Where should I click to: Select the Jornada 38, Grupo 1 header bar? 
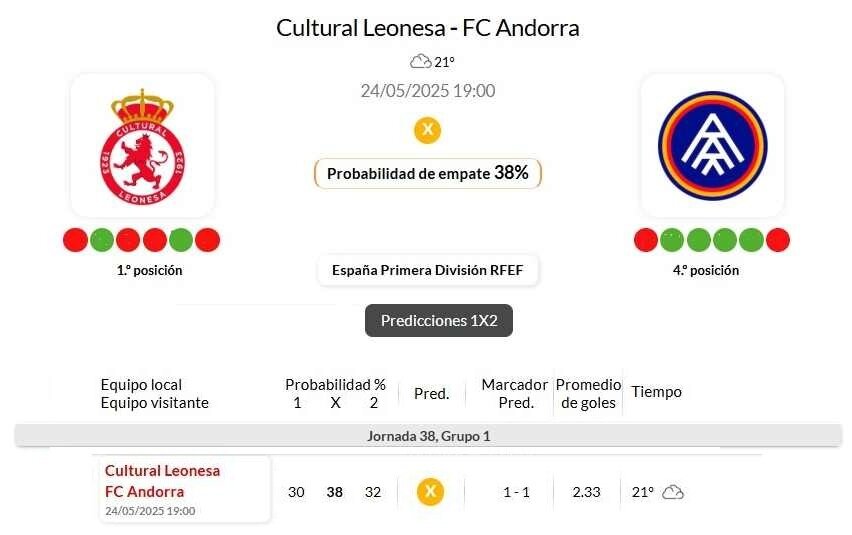(428, 436)
